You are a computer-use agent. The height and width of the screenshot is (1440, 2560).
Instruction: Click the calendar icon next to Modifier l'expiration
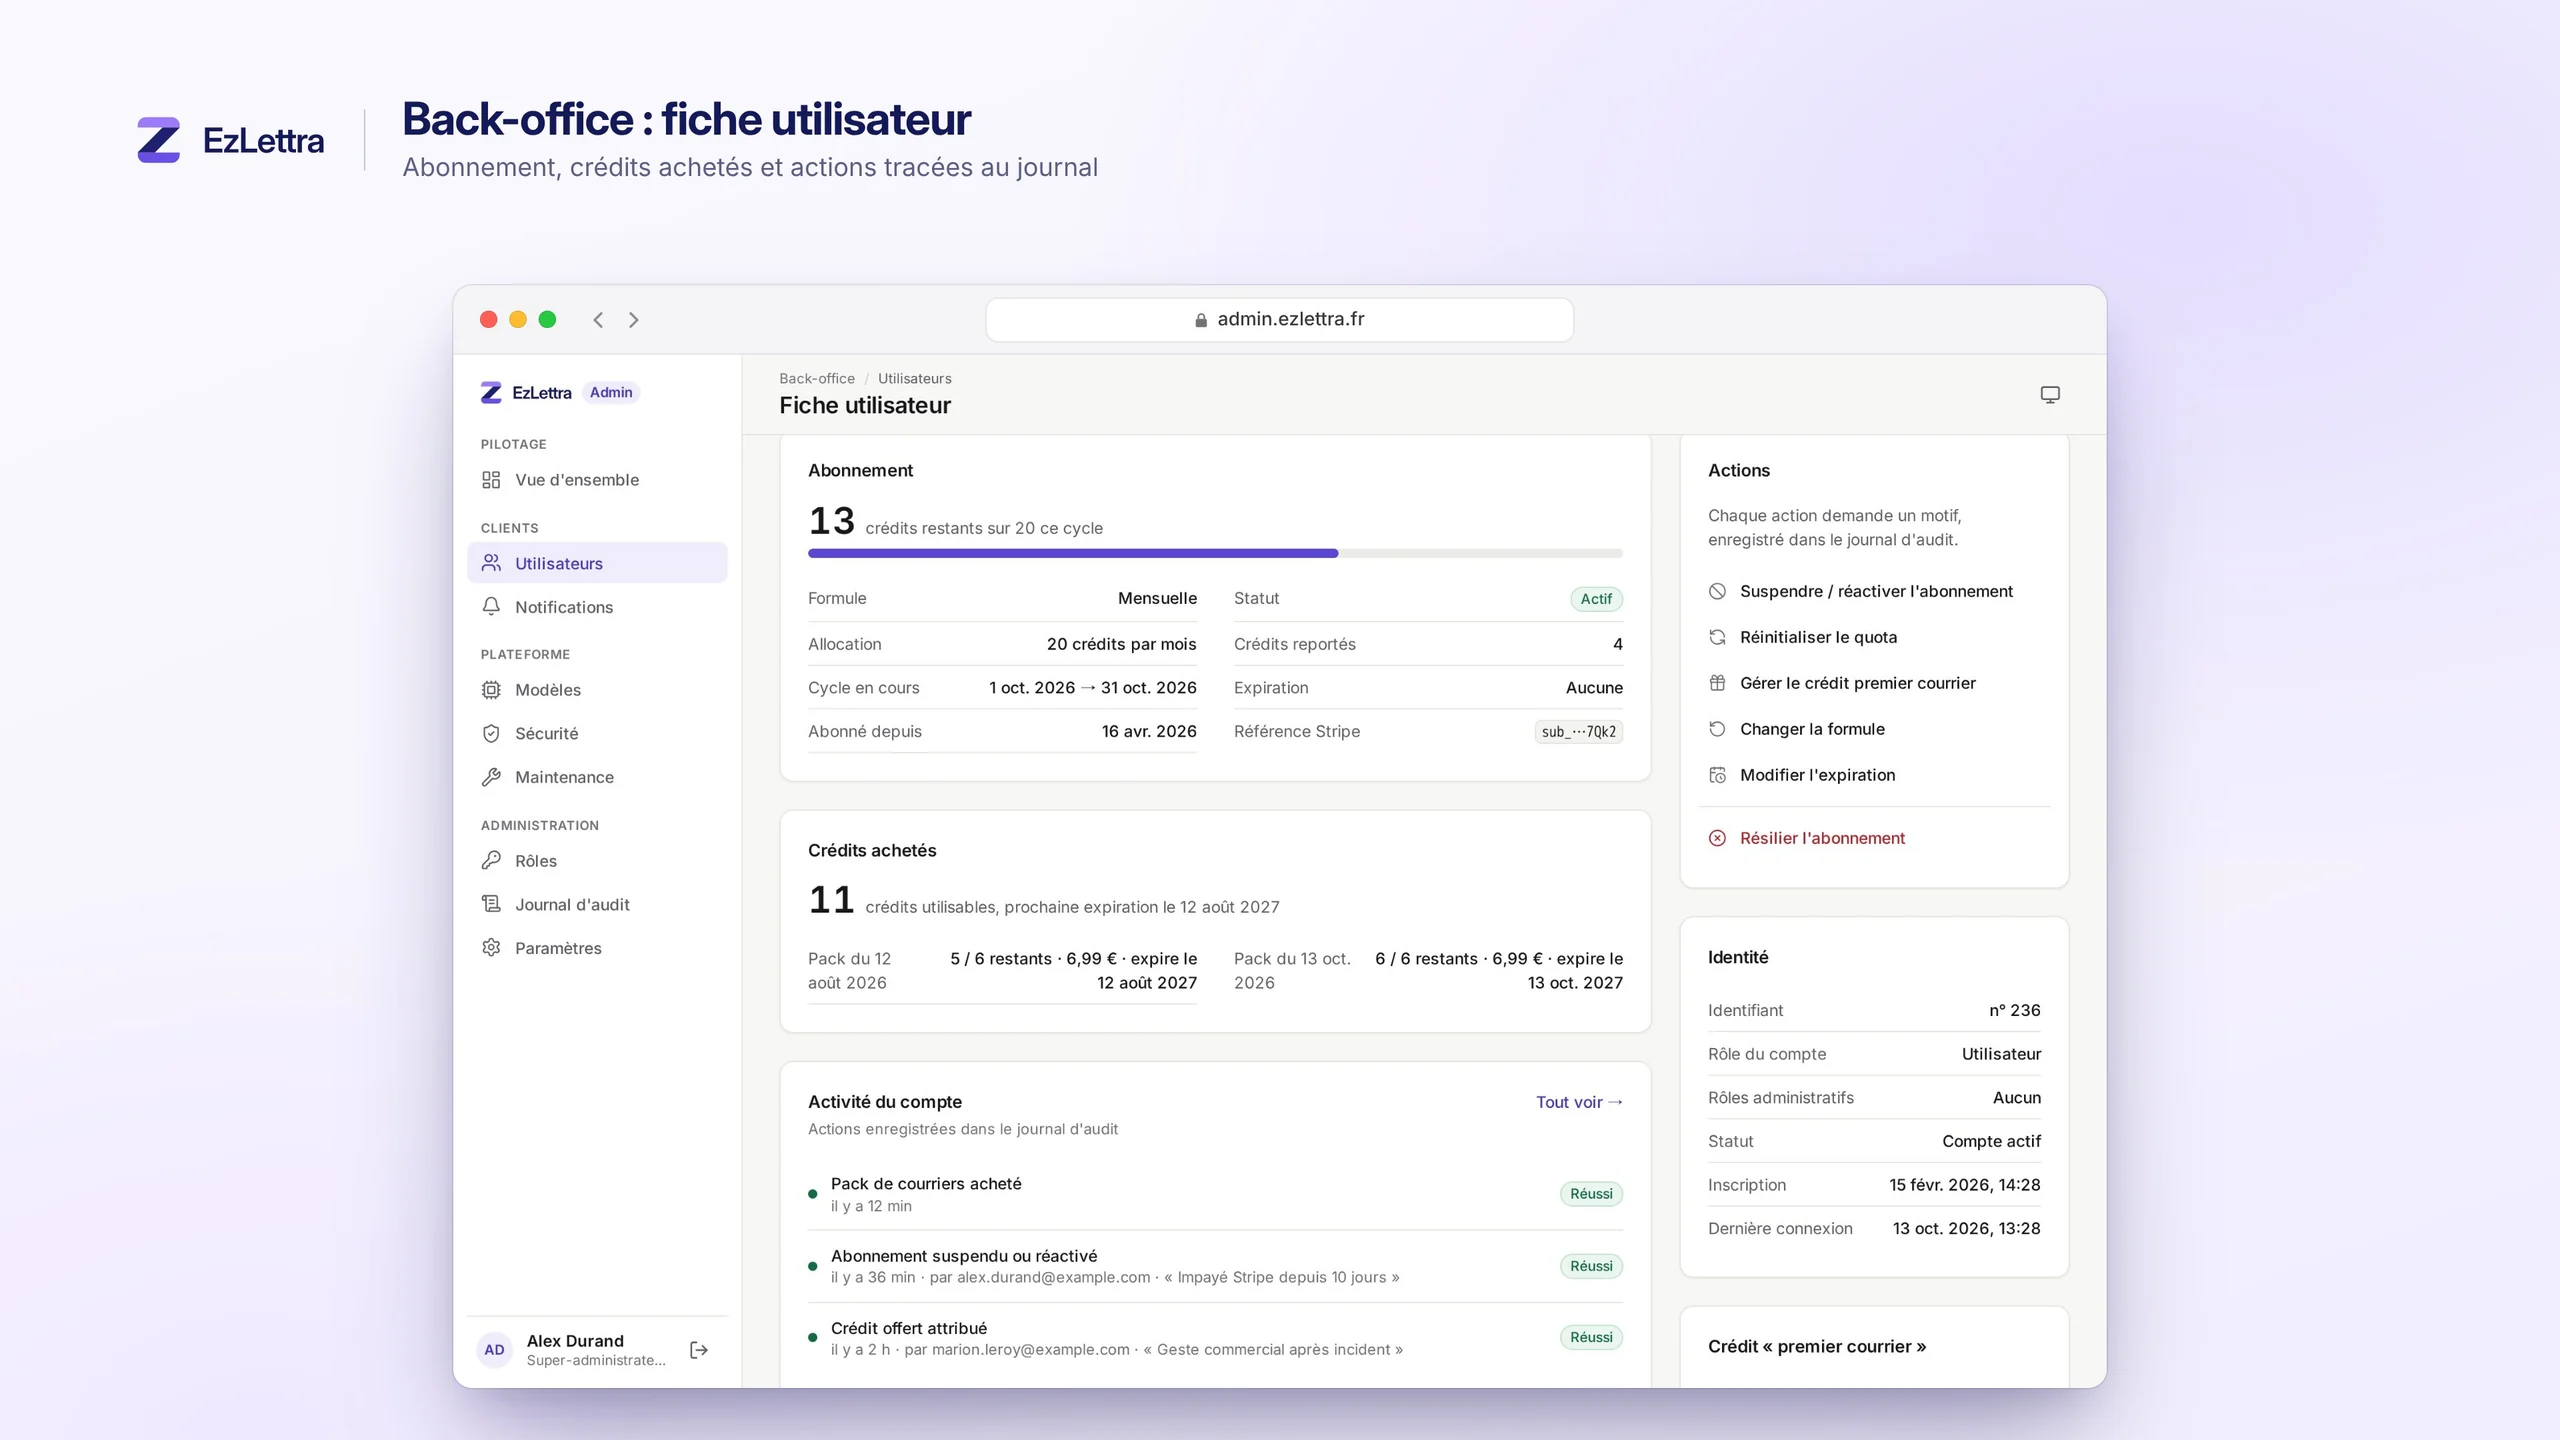pos(1717,775)
